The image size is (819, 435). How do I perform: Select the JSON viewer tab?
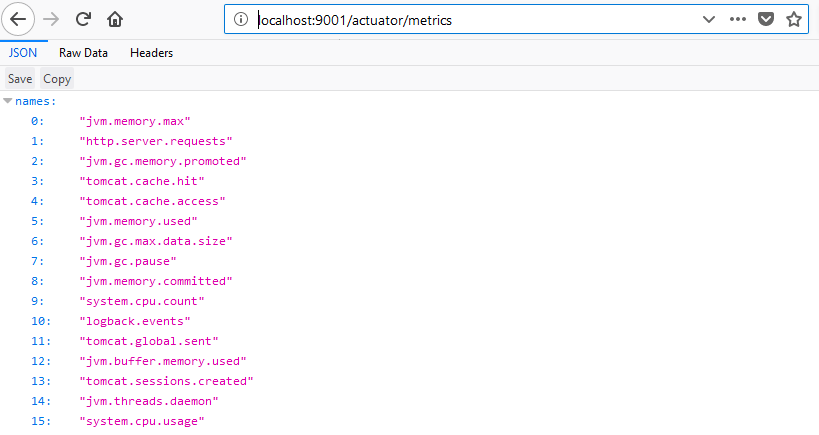point(22,53)
